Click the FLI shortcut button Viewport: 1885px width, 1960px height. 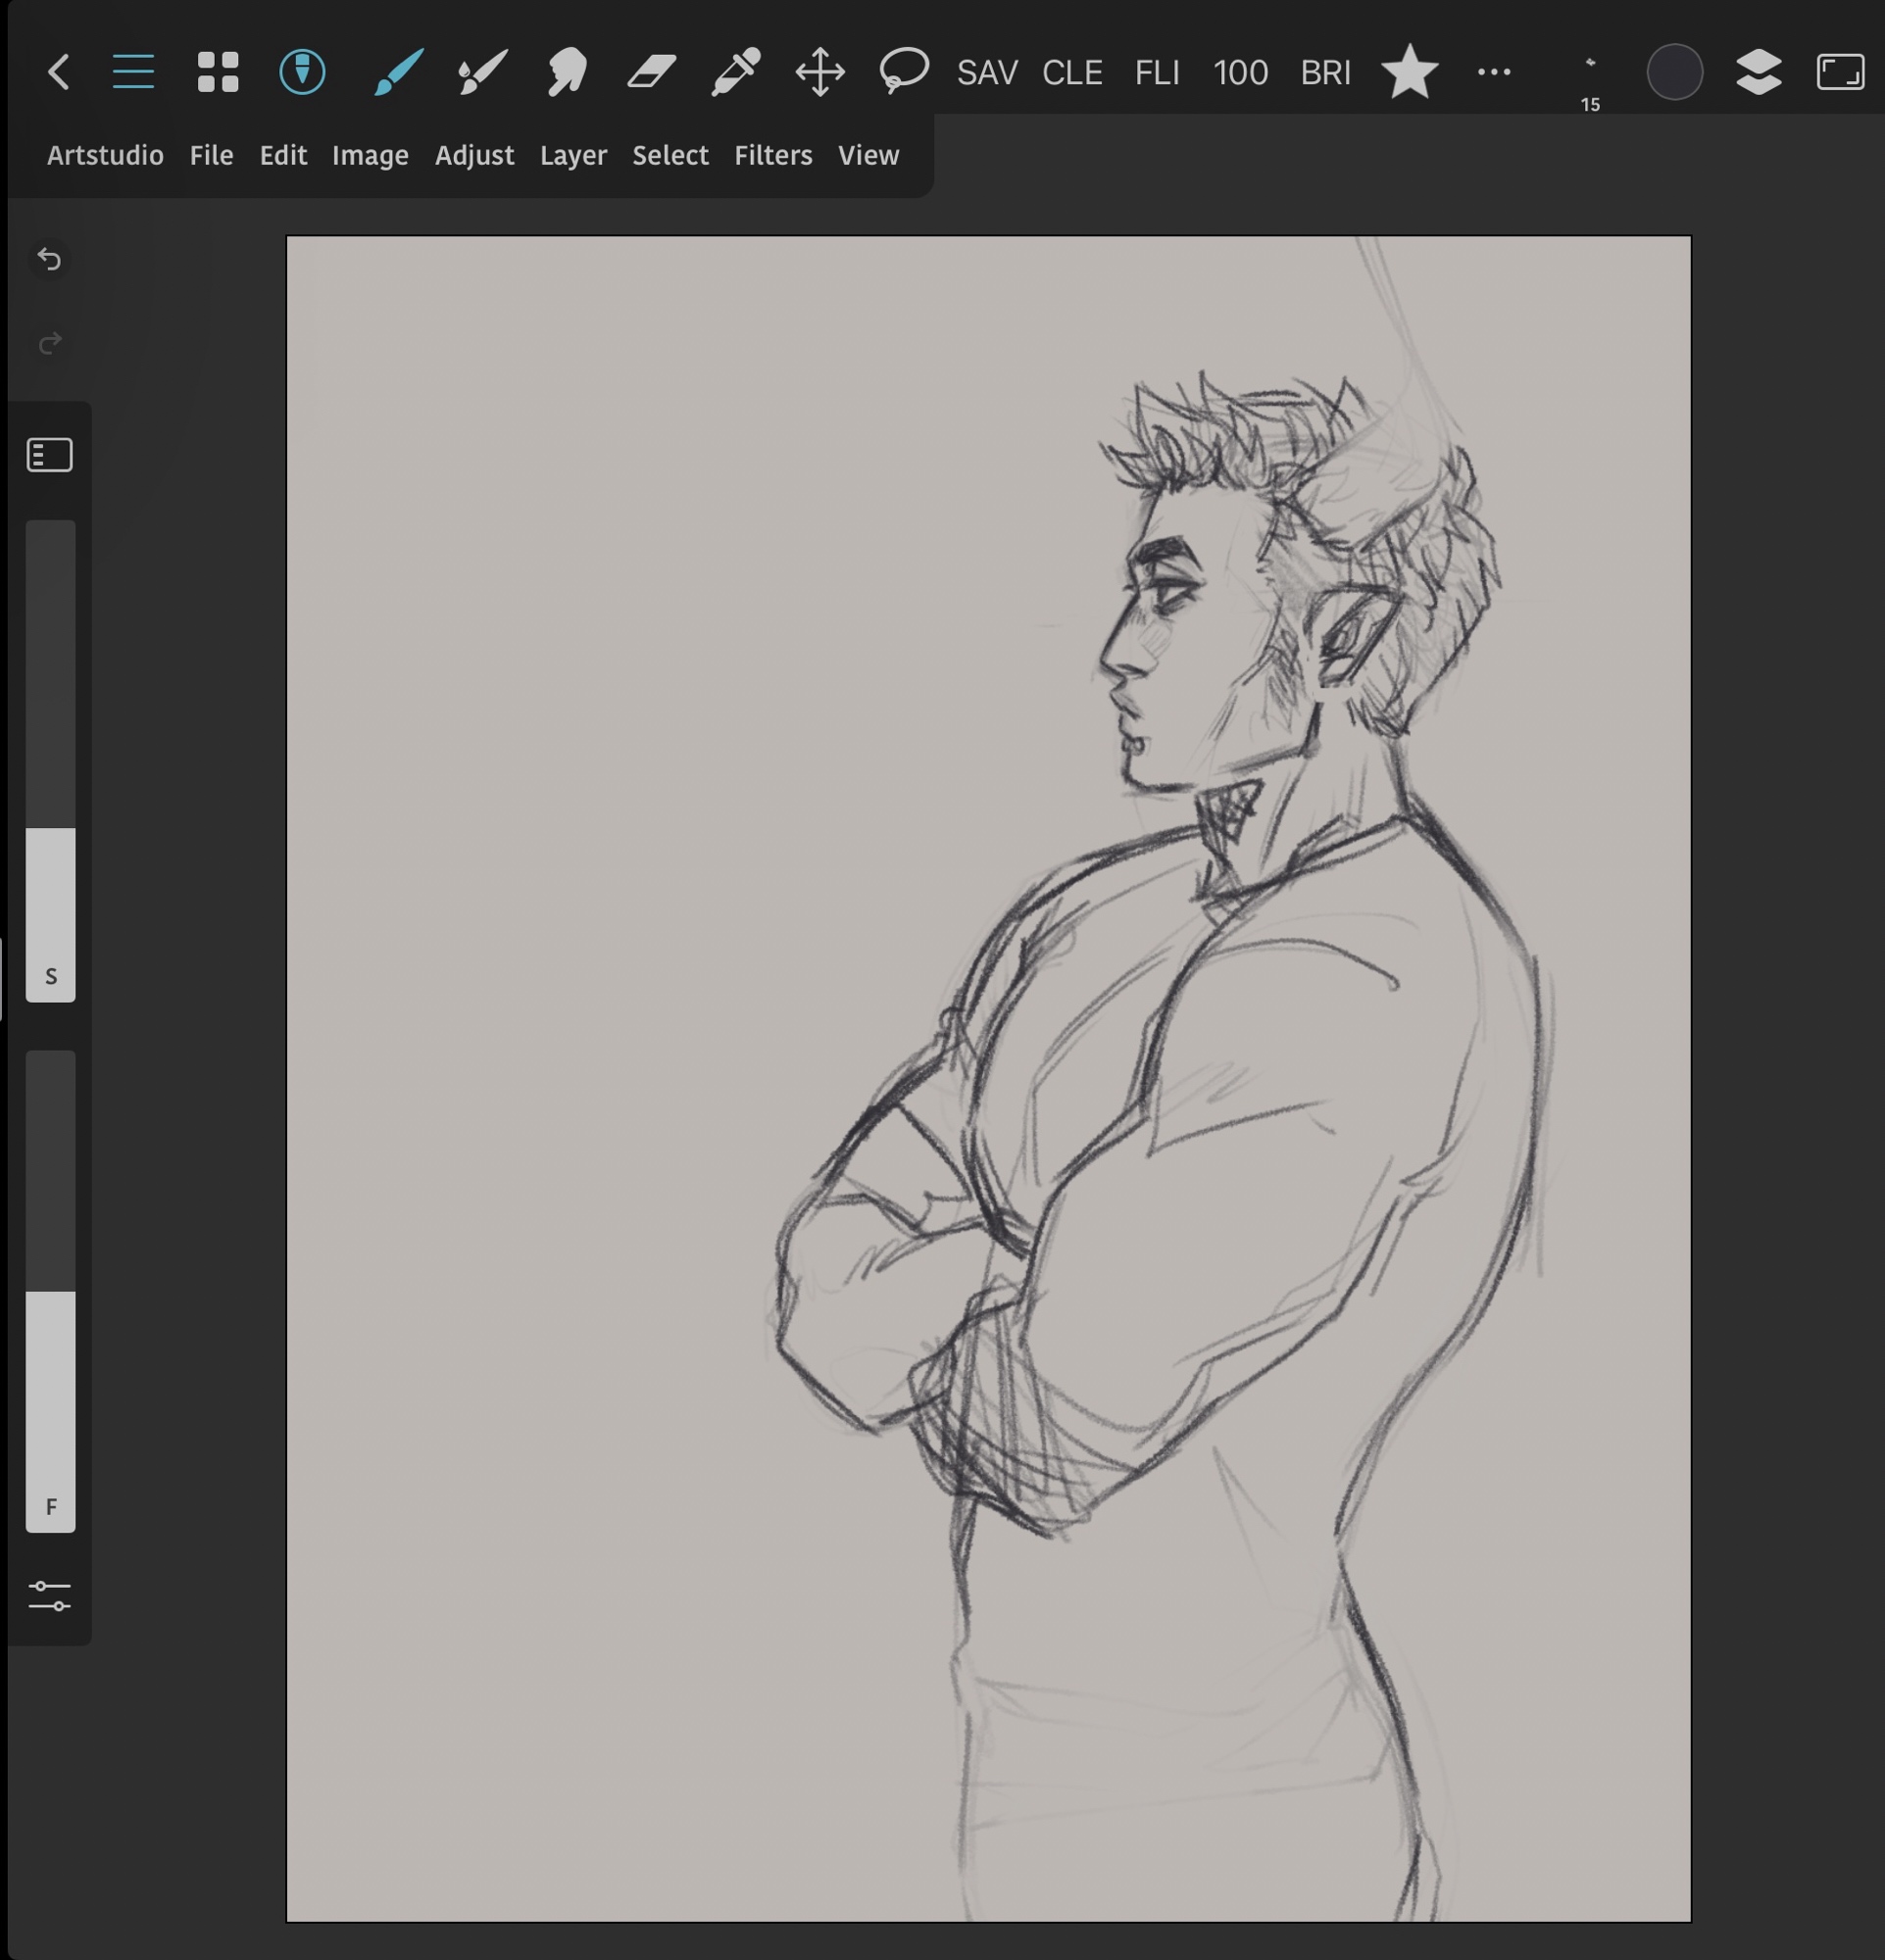click(x=1157, y=72)
